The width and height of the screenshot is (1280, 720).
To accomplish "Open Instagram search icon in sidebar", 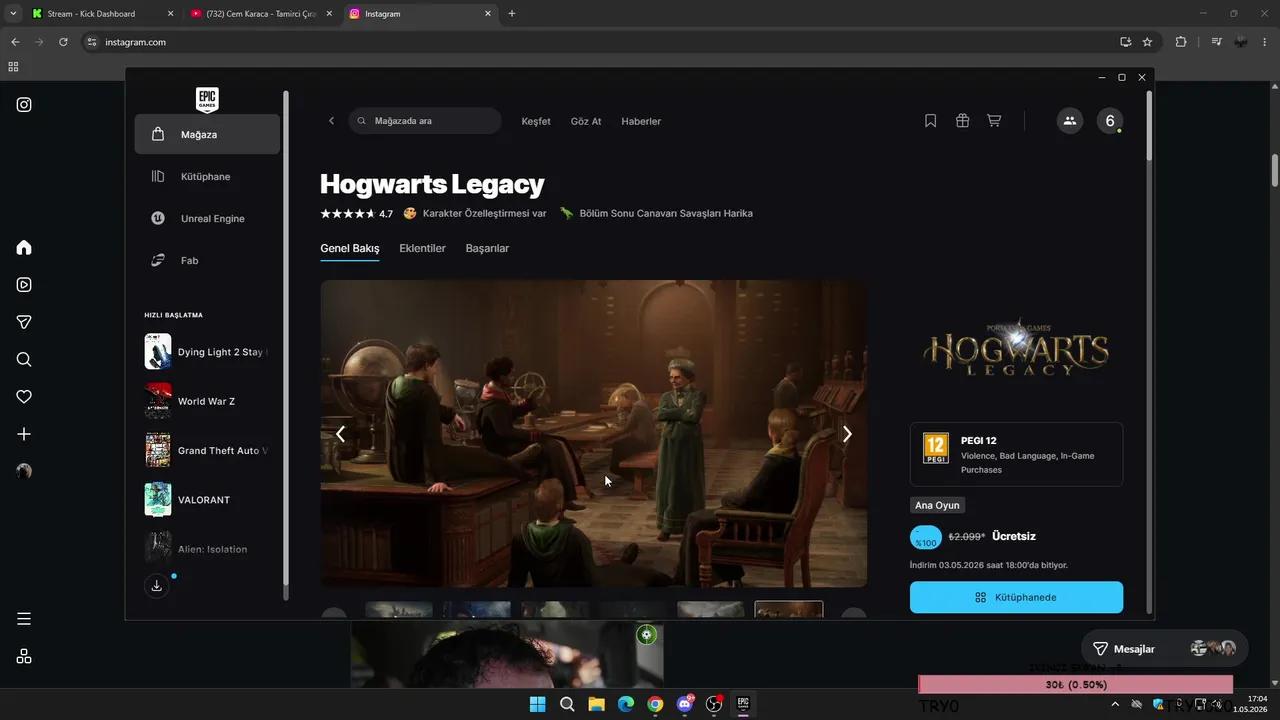I will coord(24,360).
